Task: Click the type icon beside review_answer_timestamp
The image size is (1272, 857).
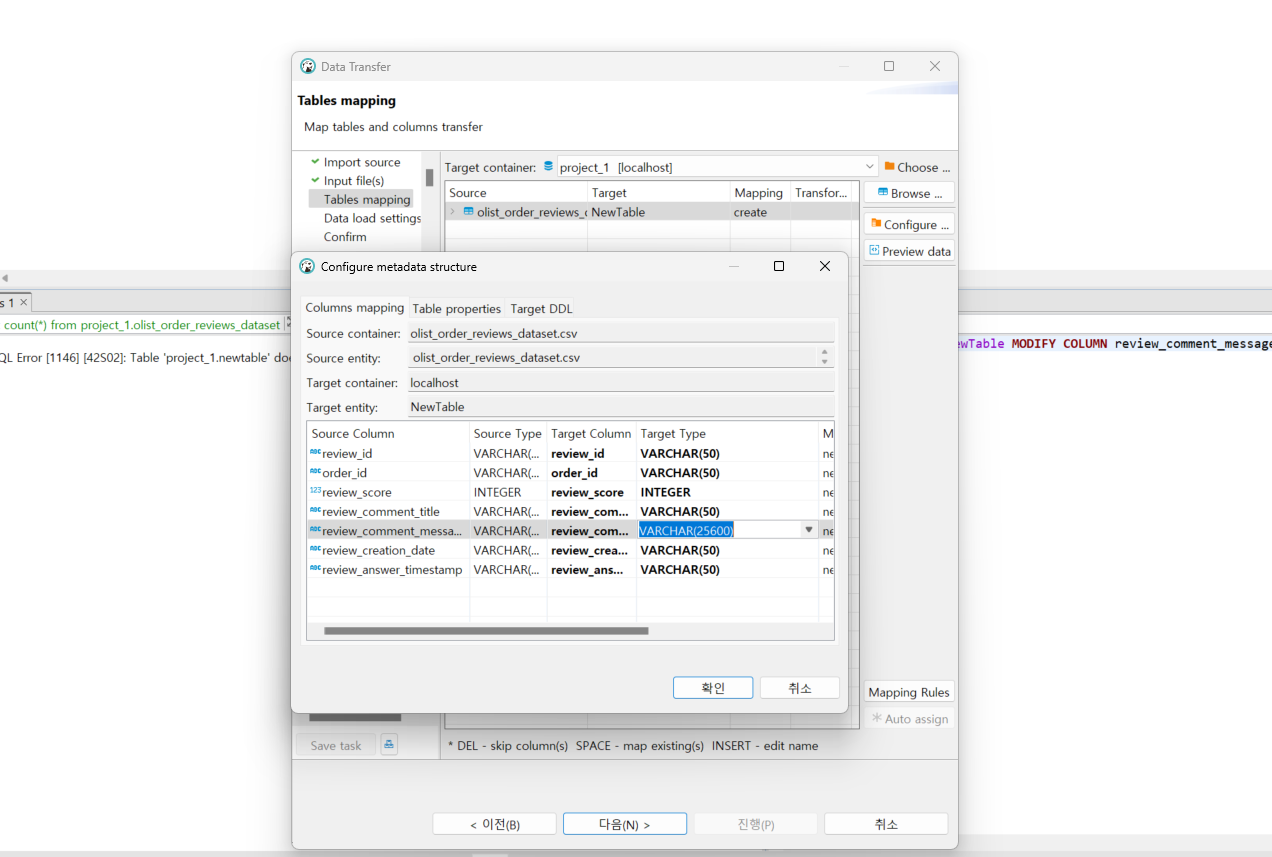Action: tap(315, 569)
